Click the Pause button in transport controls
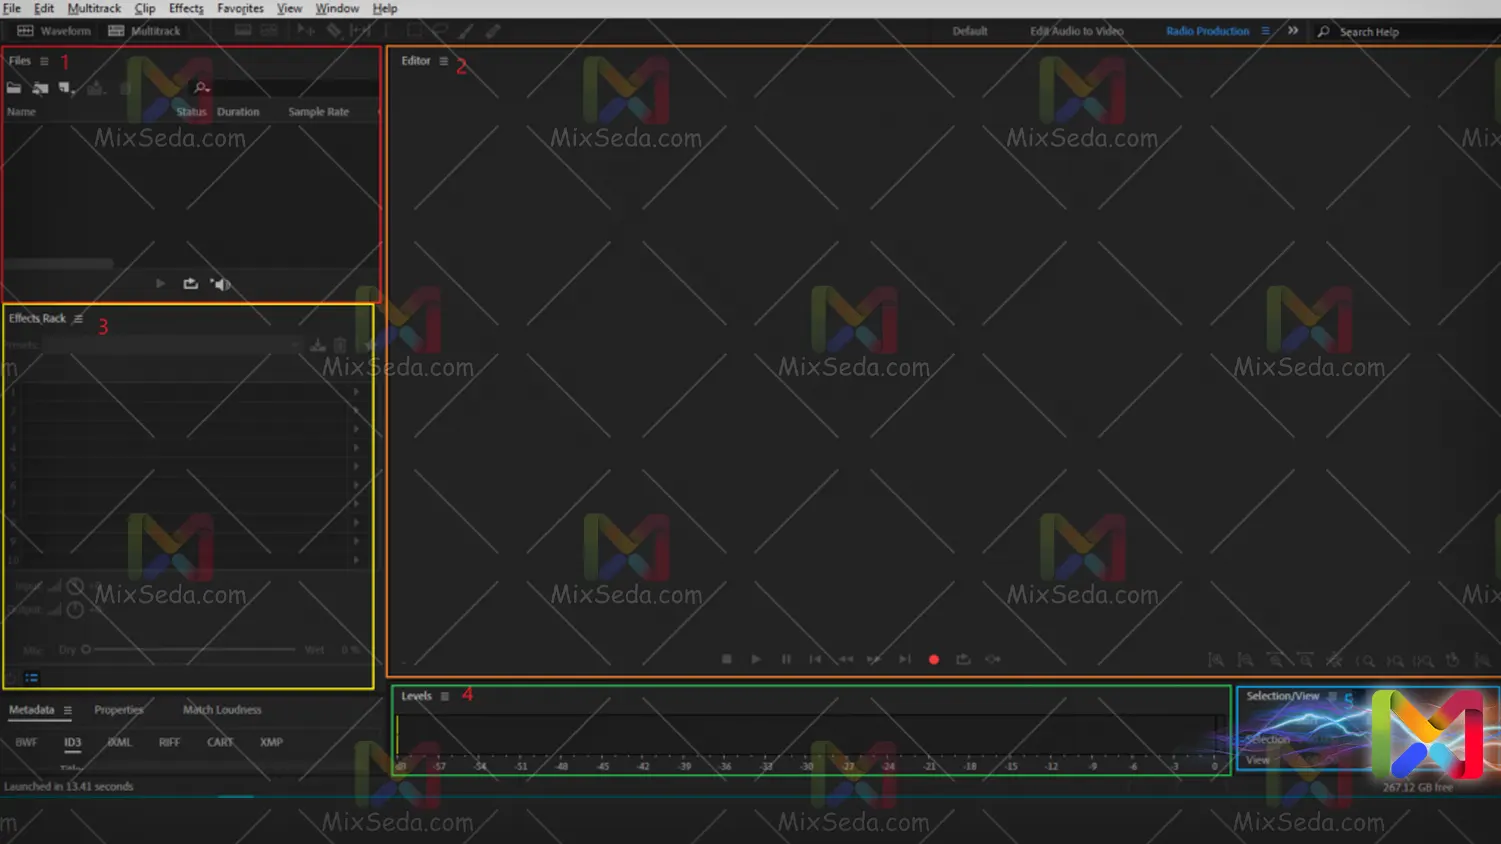1501x844 pixels. [786, 659]
